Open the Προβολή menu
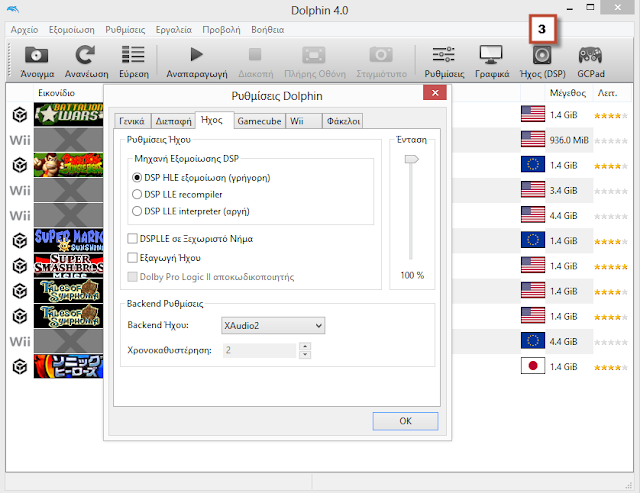Viewport: 640px width, 493px height. point(221,30)
